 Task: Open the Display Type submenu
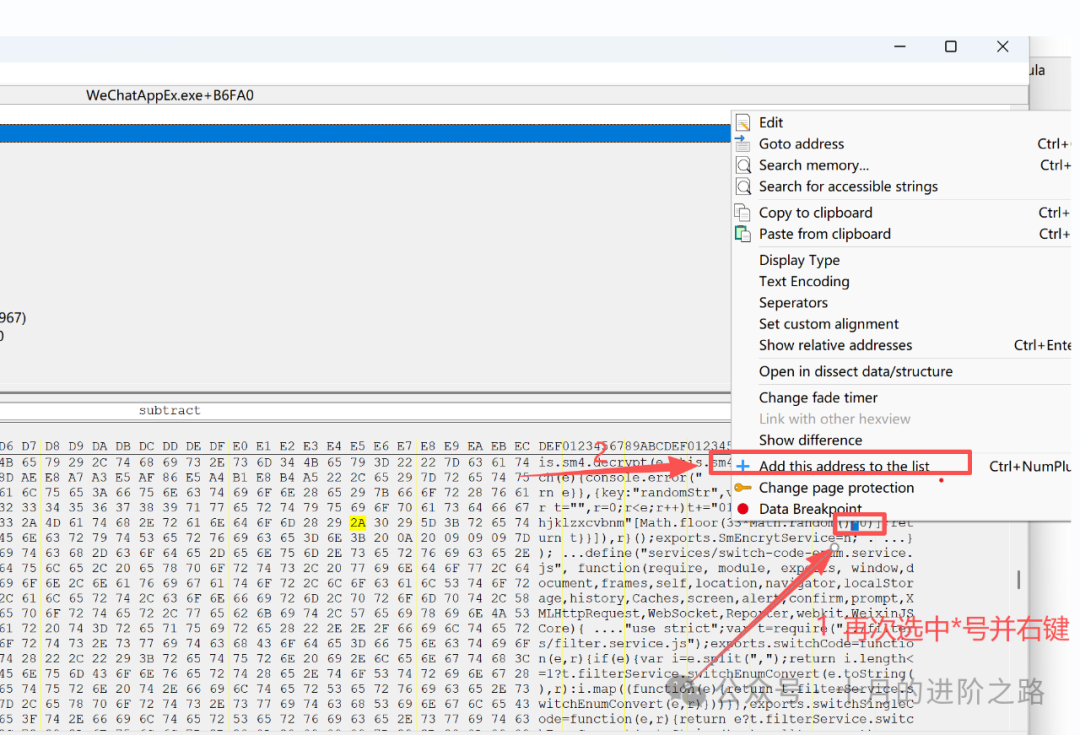pyautogui.click(x=799, y=260)
